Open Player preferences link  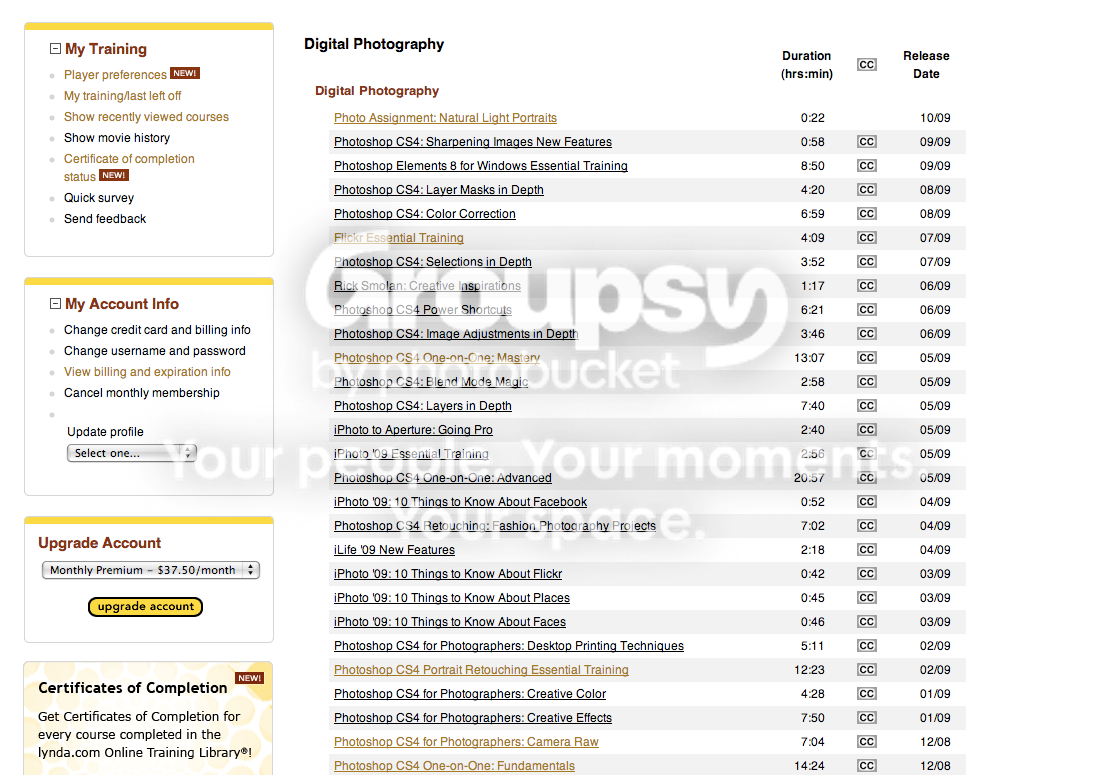pos(115,75)
